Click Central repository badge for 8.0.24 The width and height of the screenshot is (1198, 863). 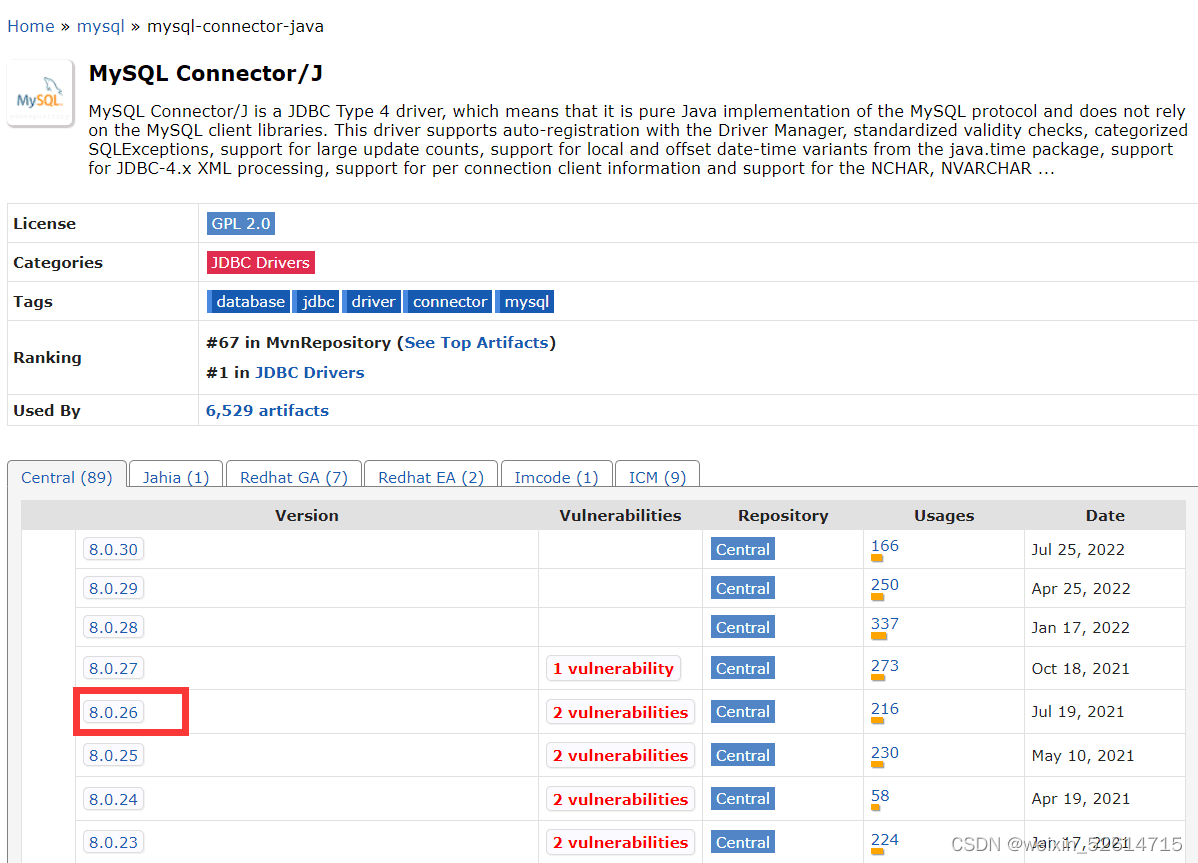743,799
